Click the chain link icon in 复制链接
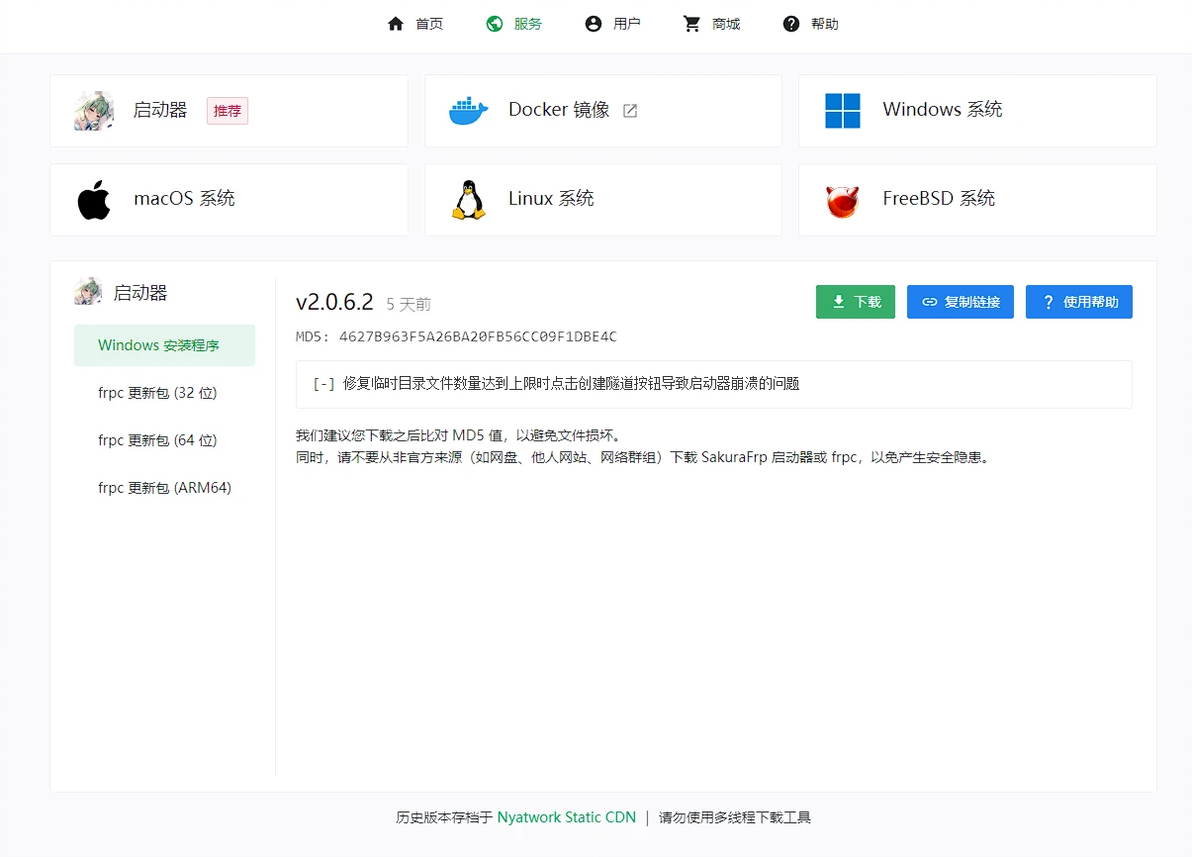This screenshot has width=1192, height=857. click(x=929, y=302)
